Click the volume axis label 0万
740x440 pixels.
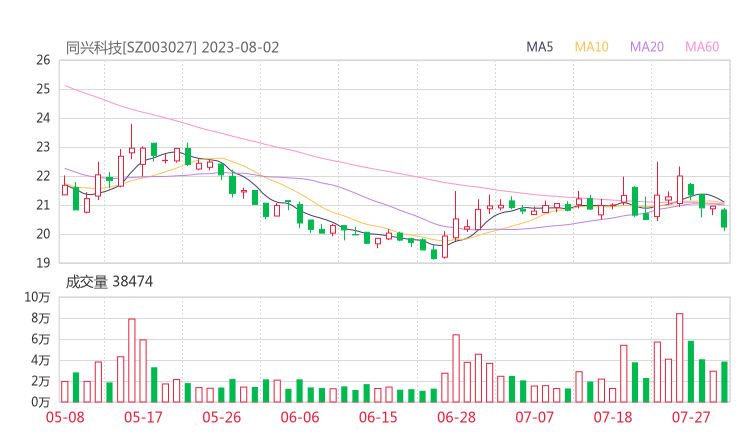click(x=40, y=402)
